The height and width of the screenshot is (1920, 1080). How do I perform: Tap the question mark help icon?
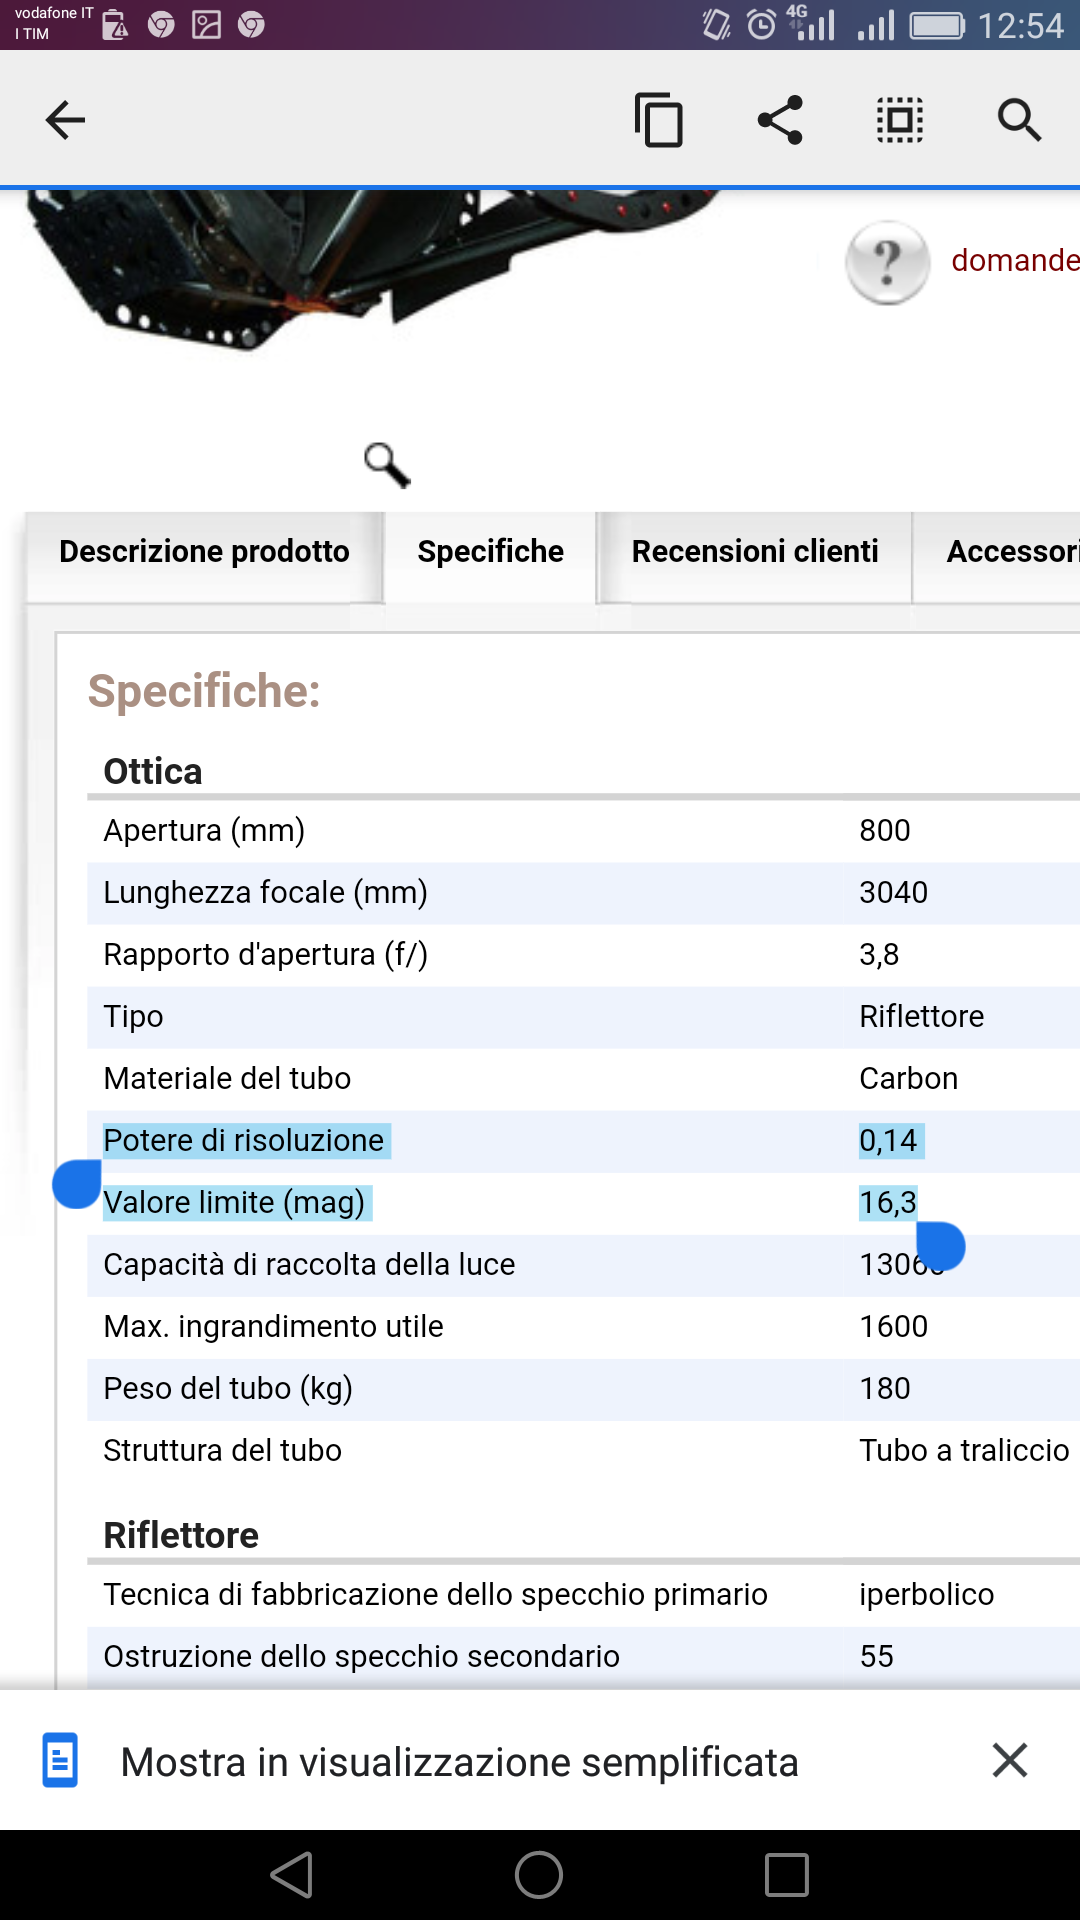point(887,262)
